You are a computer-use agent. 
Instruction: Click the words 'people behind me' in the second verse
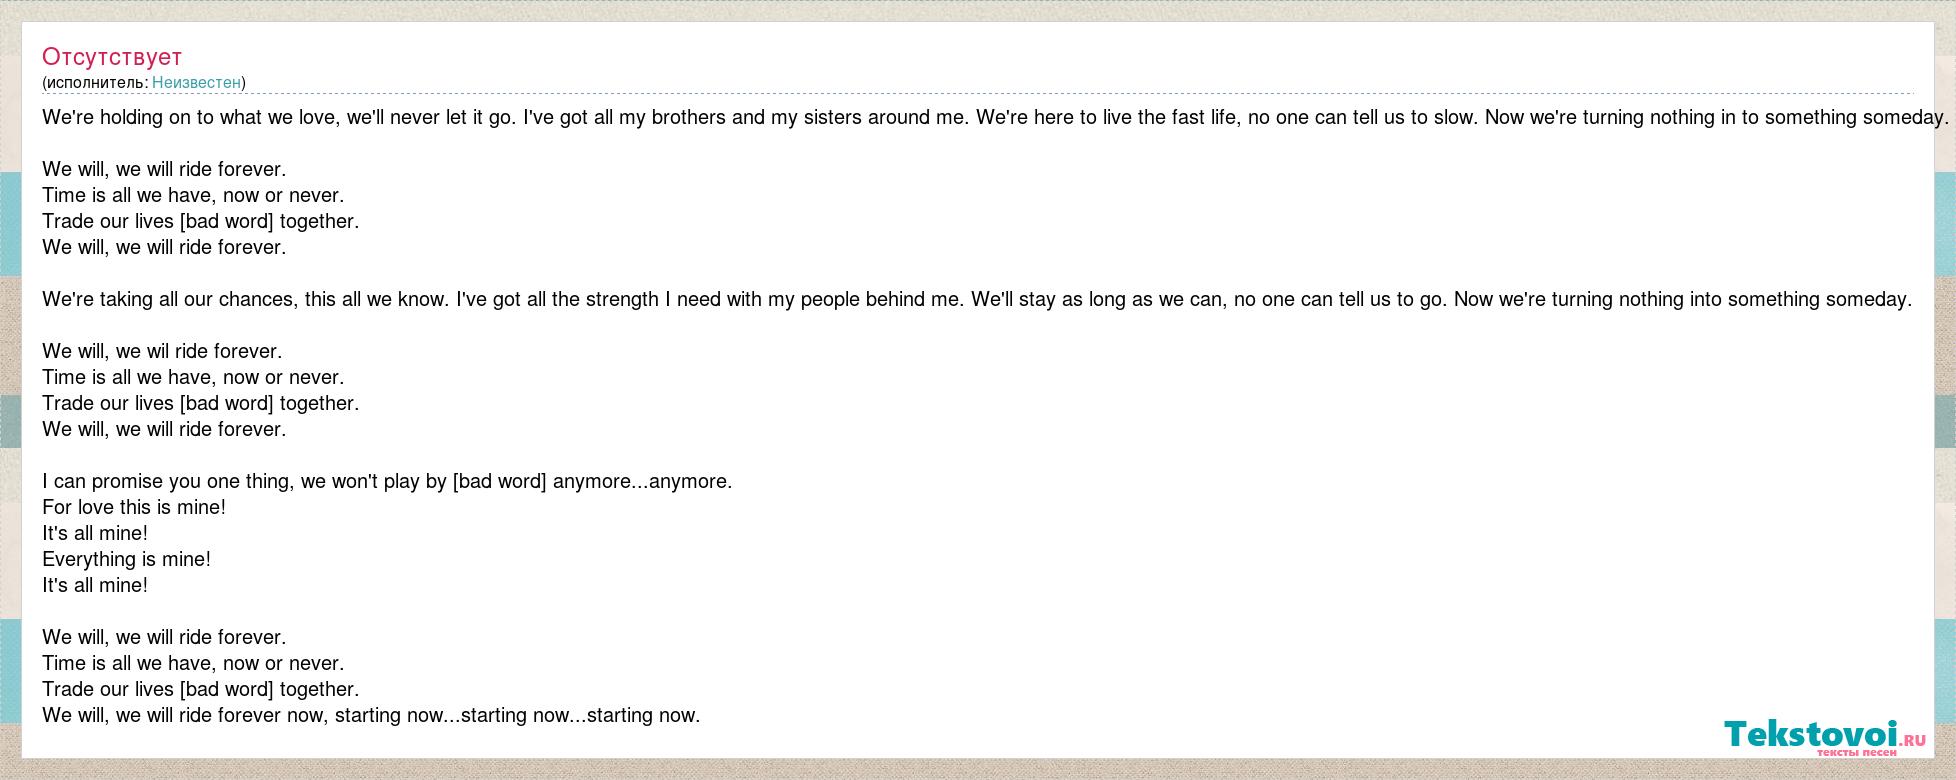click(x=881, y=299)
